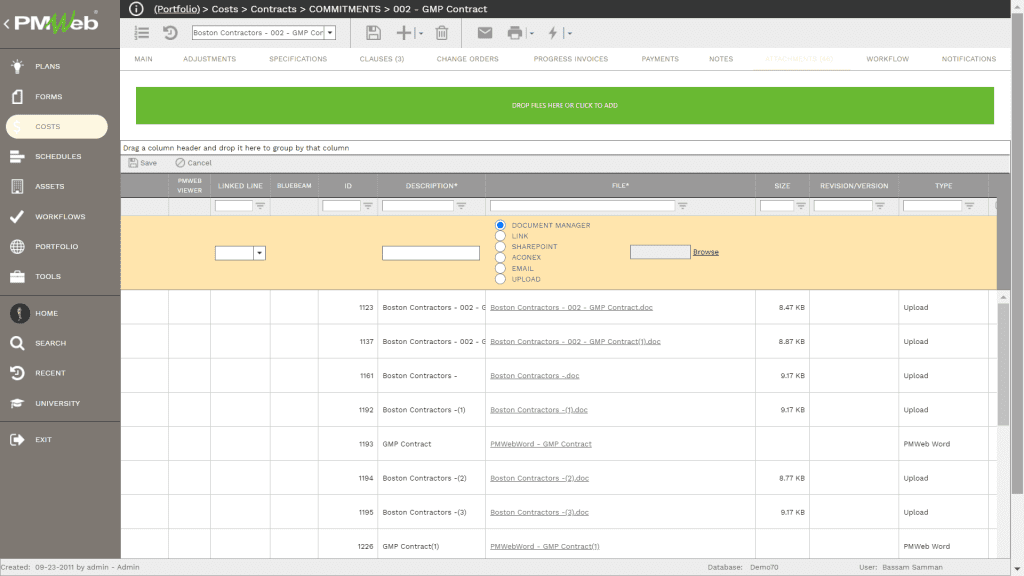Open Plans in the sidebar
Viewport: 1024px width, 576px height.
point(48,67)
